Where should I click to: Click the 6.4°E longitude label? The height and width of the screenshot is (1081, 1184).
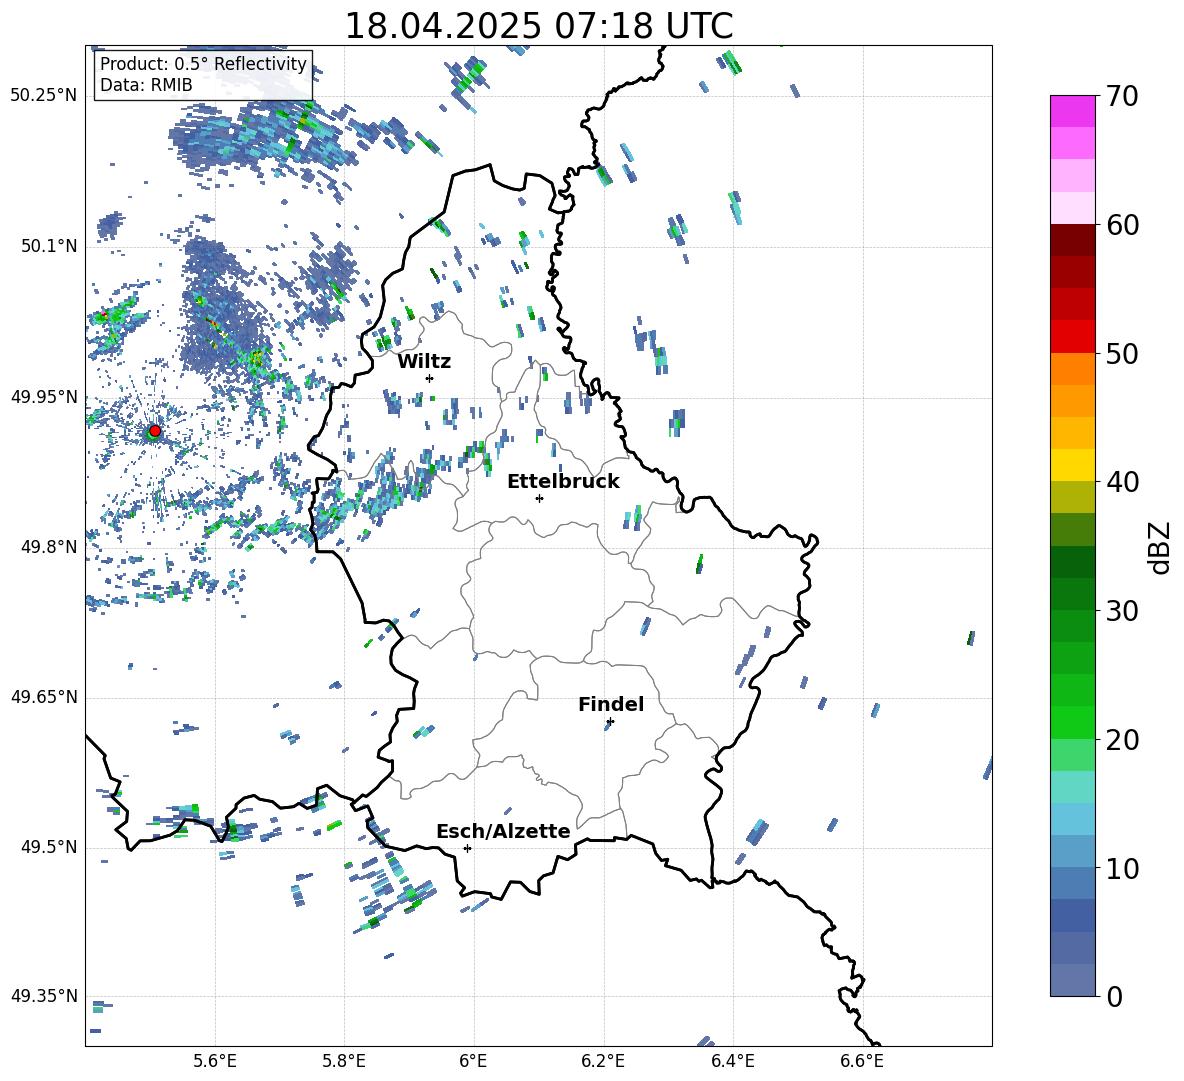pos(732,1061)
